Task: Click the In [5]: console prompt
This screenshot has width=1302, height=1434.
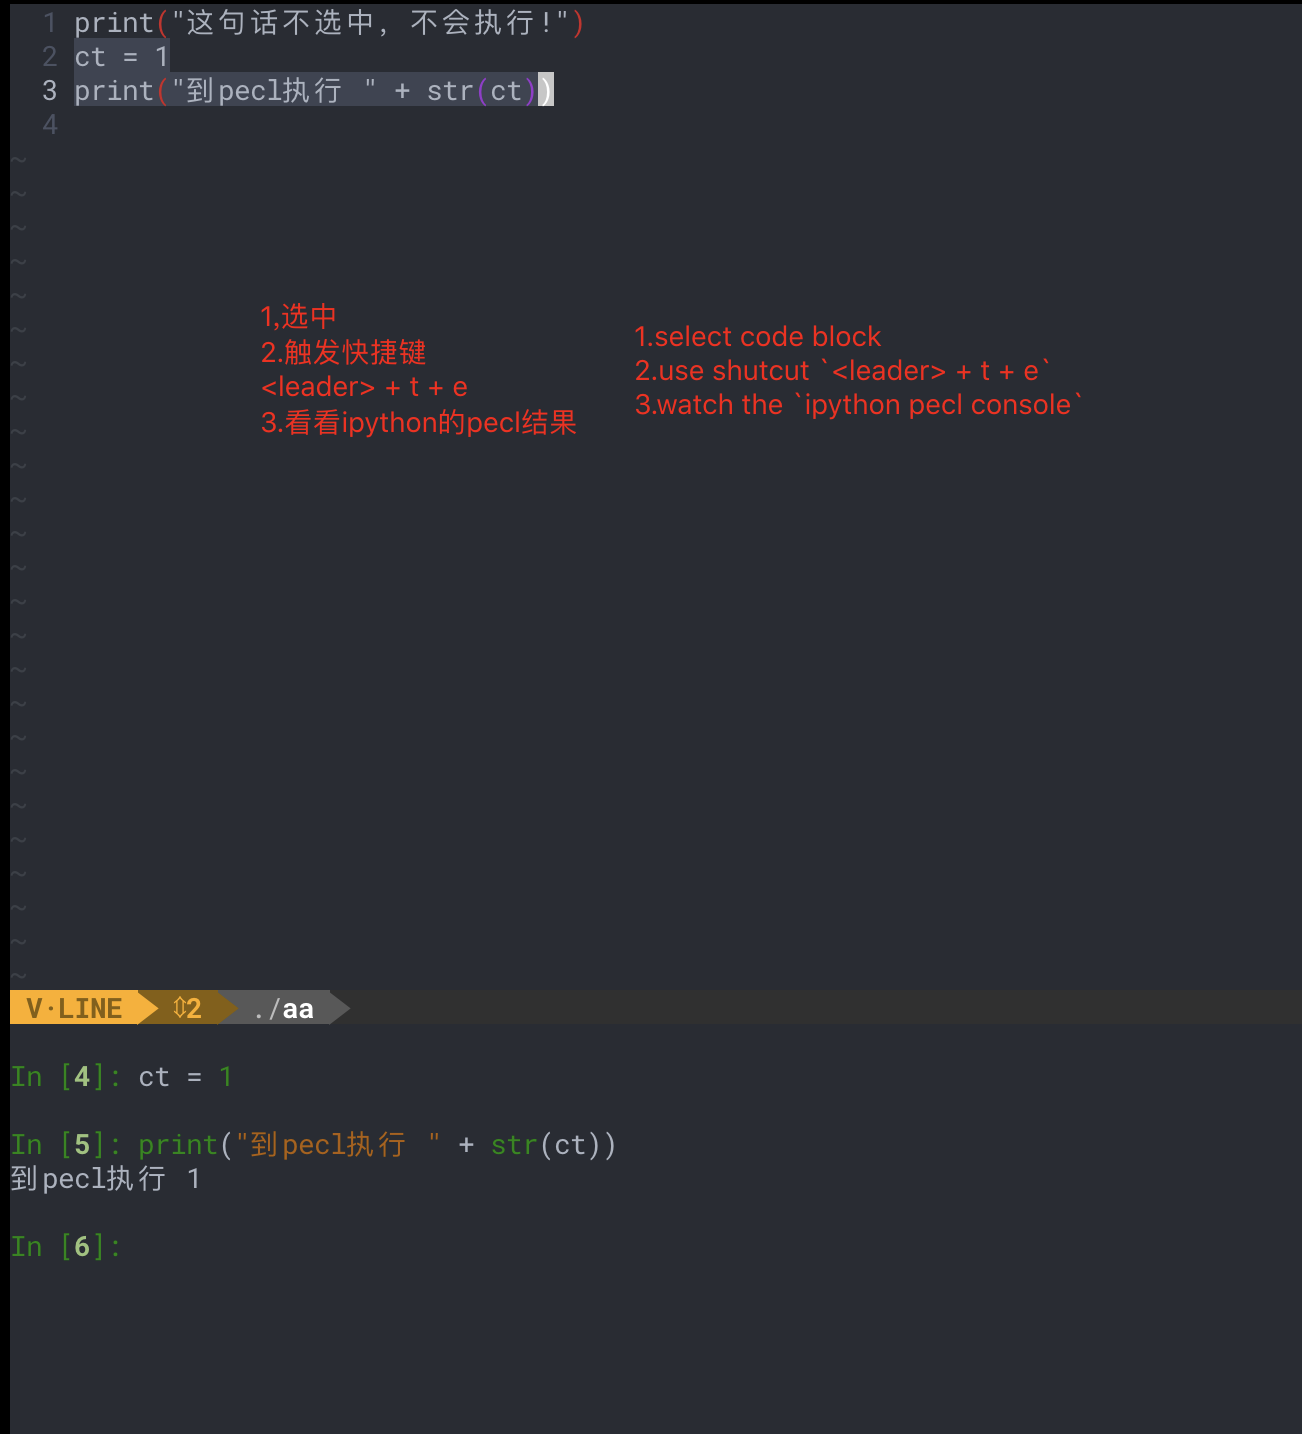Action: pyautogui.click(x=65, y=1144)
